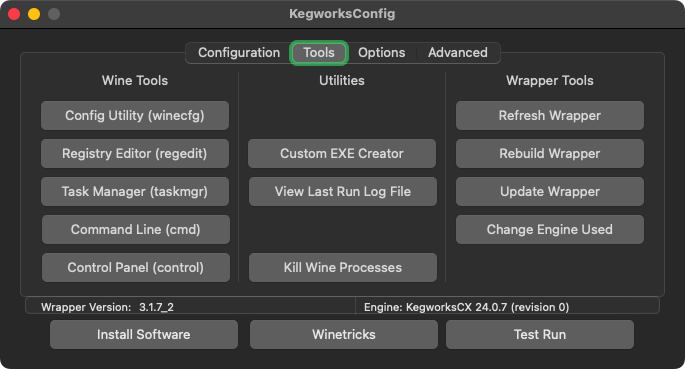The height and width of the screenshot is (369, 685).
Task: Click the Test Run button
Action: [540, 335]
